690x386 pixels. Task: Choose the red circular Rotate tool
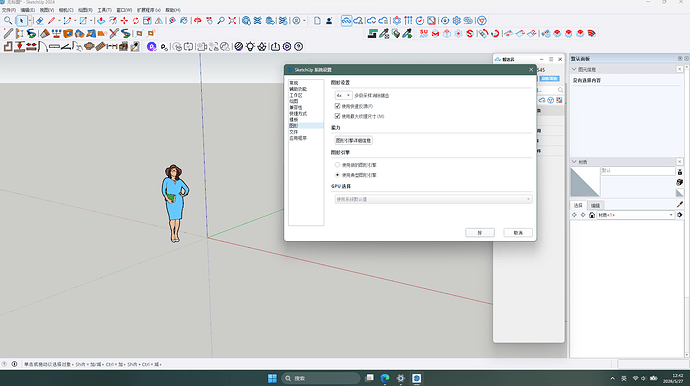coord(136,21)
